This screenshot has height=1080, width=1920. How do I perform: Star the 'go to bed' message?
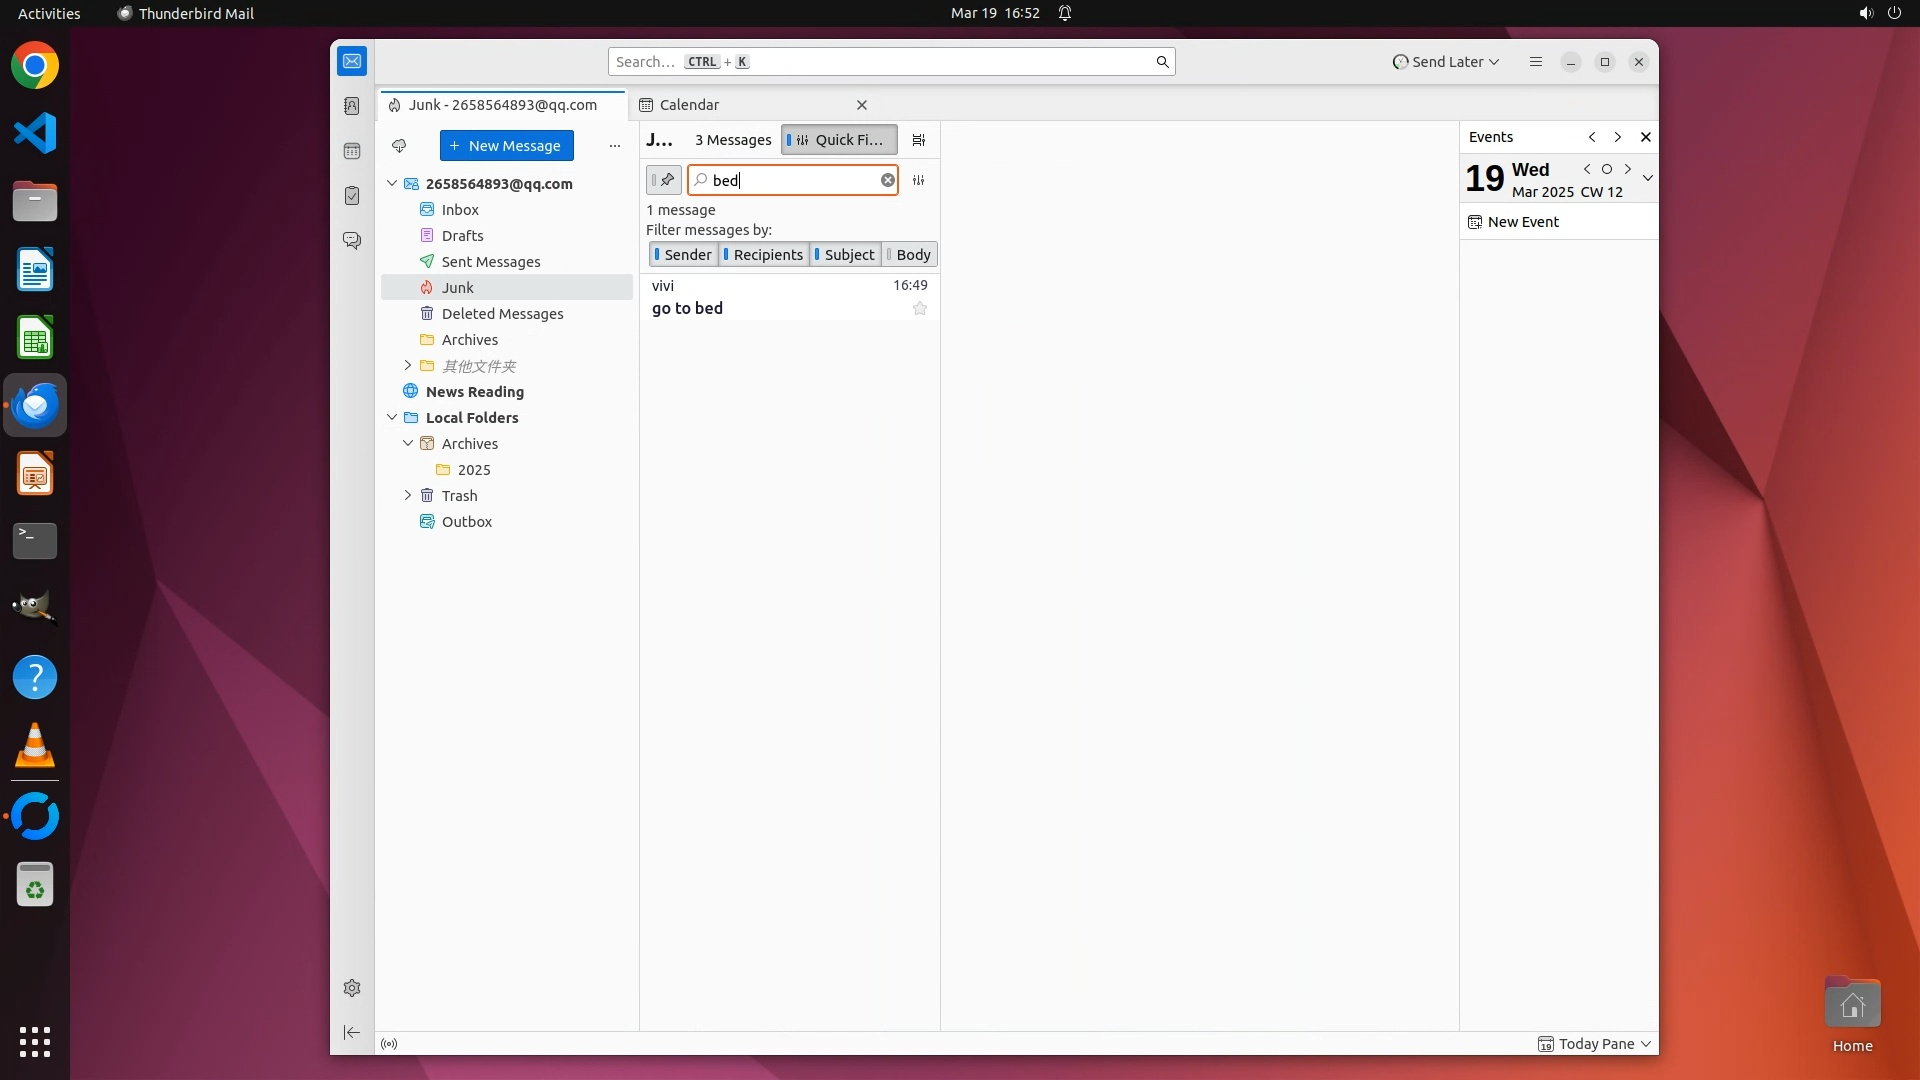[x=920, y=309]
